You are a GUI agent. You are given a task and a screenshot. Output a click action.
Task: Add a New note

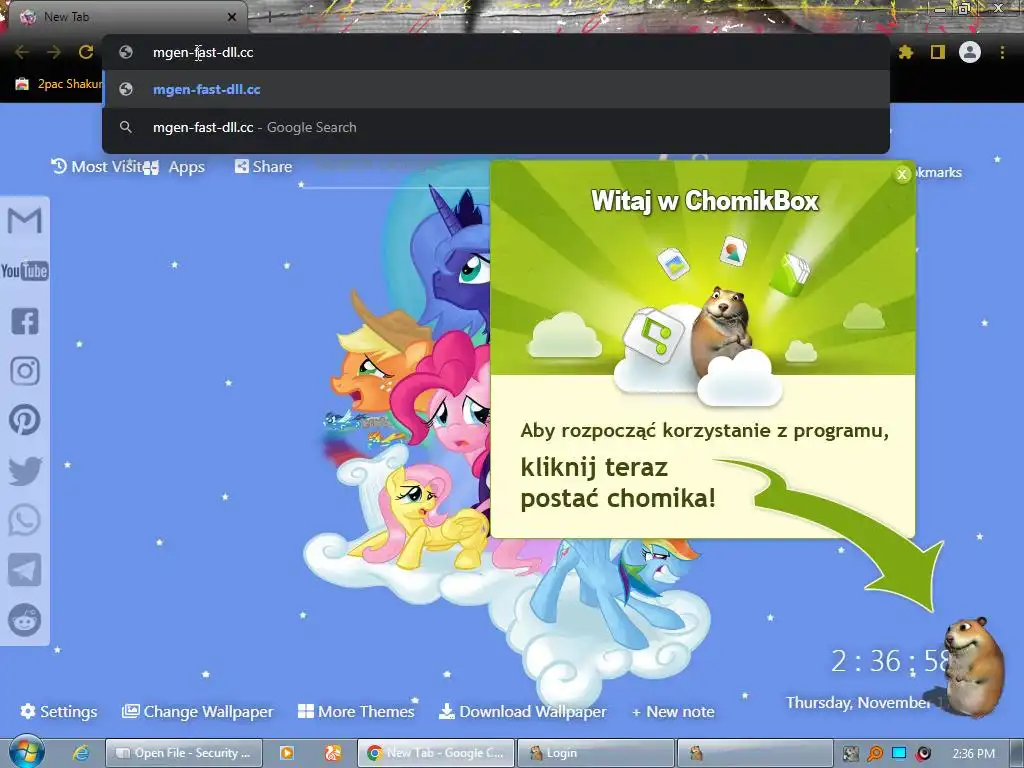click(x=673, y=712)
